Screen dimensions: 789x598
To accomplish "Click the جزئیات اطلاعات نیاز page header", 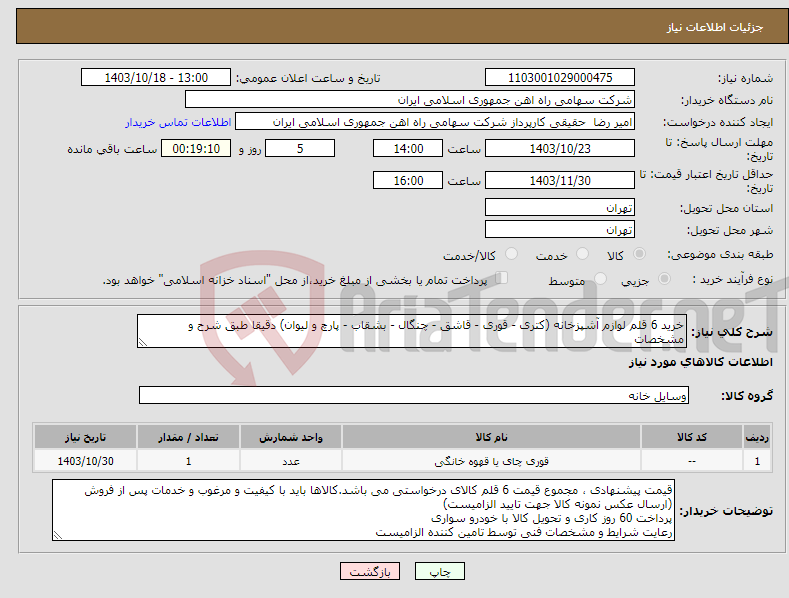I will pos(715,27).
